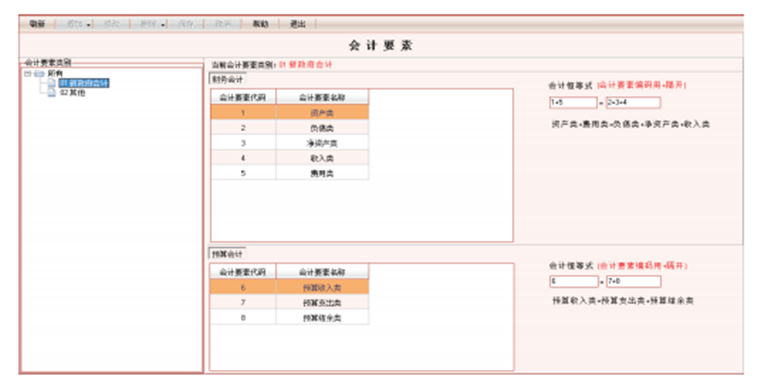Click 会计要素代码 header in 预算会计 table

[243, 272]
